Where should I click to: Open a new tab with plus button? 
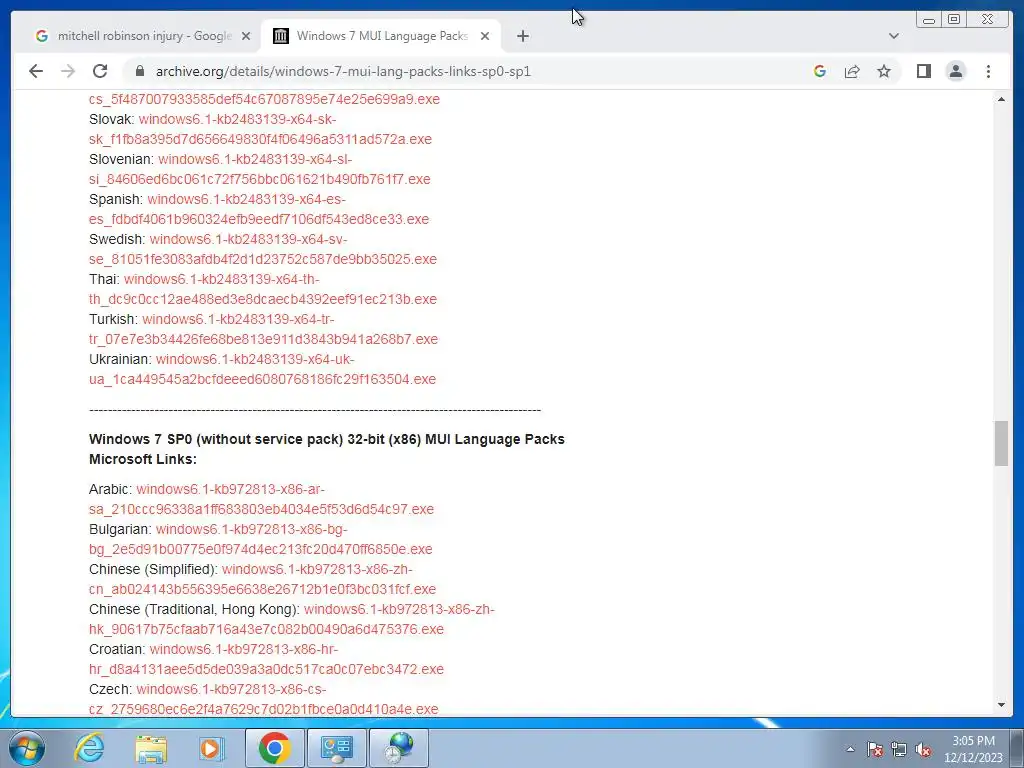(522, 36)
